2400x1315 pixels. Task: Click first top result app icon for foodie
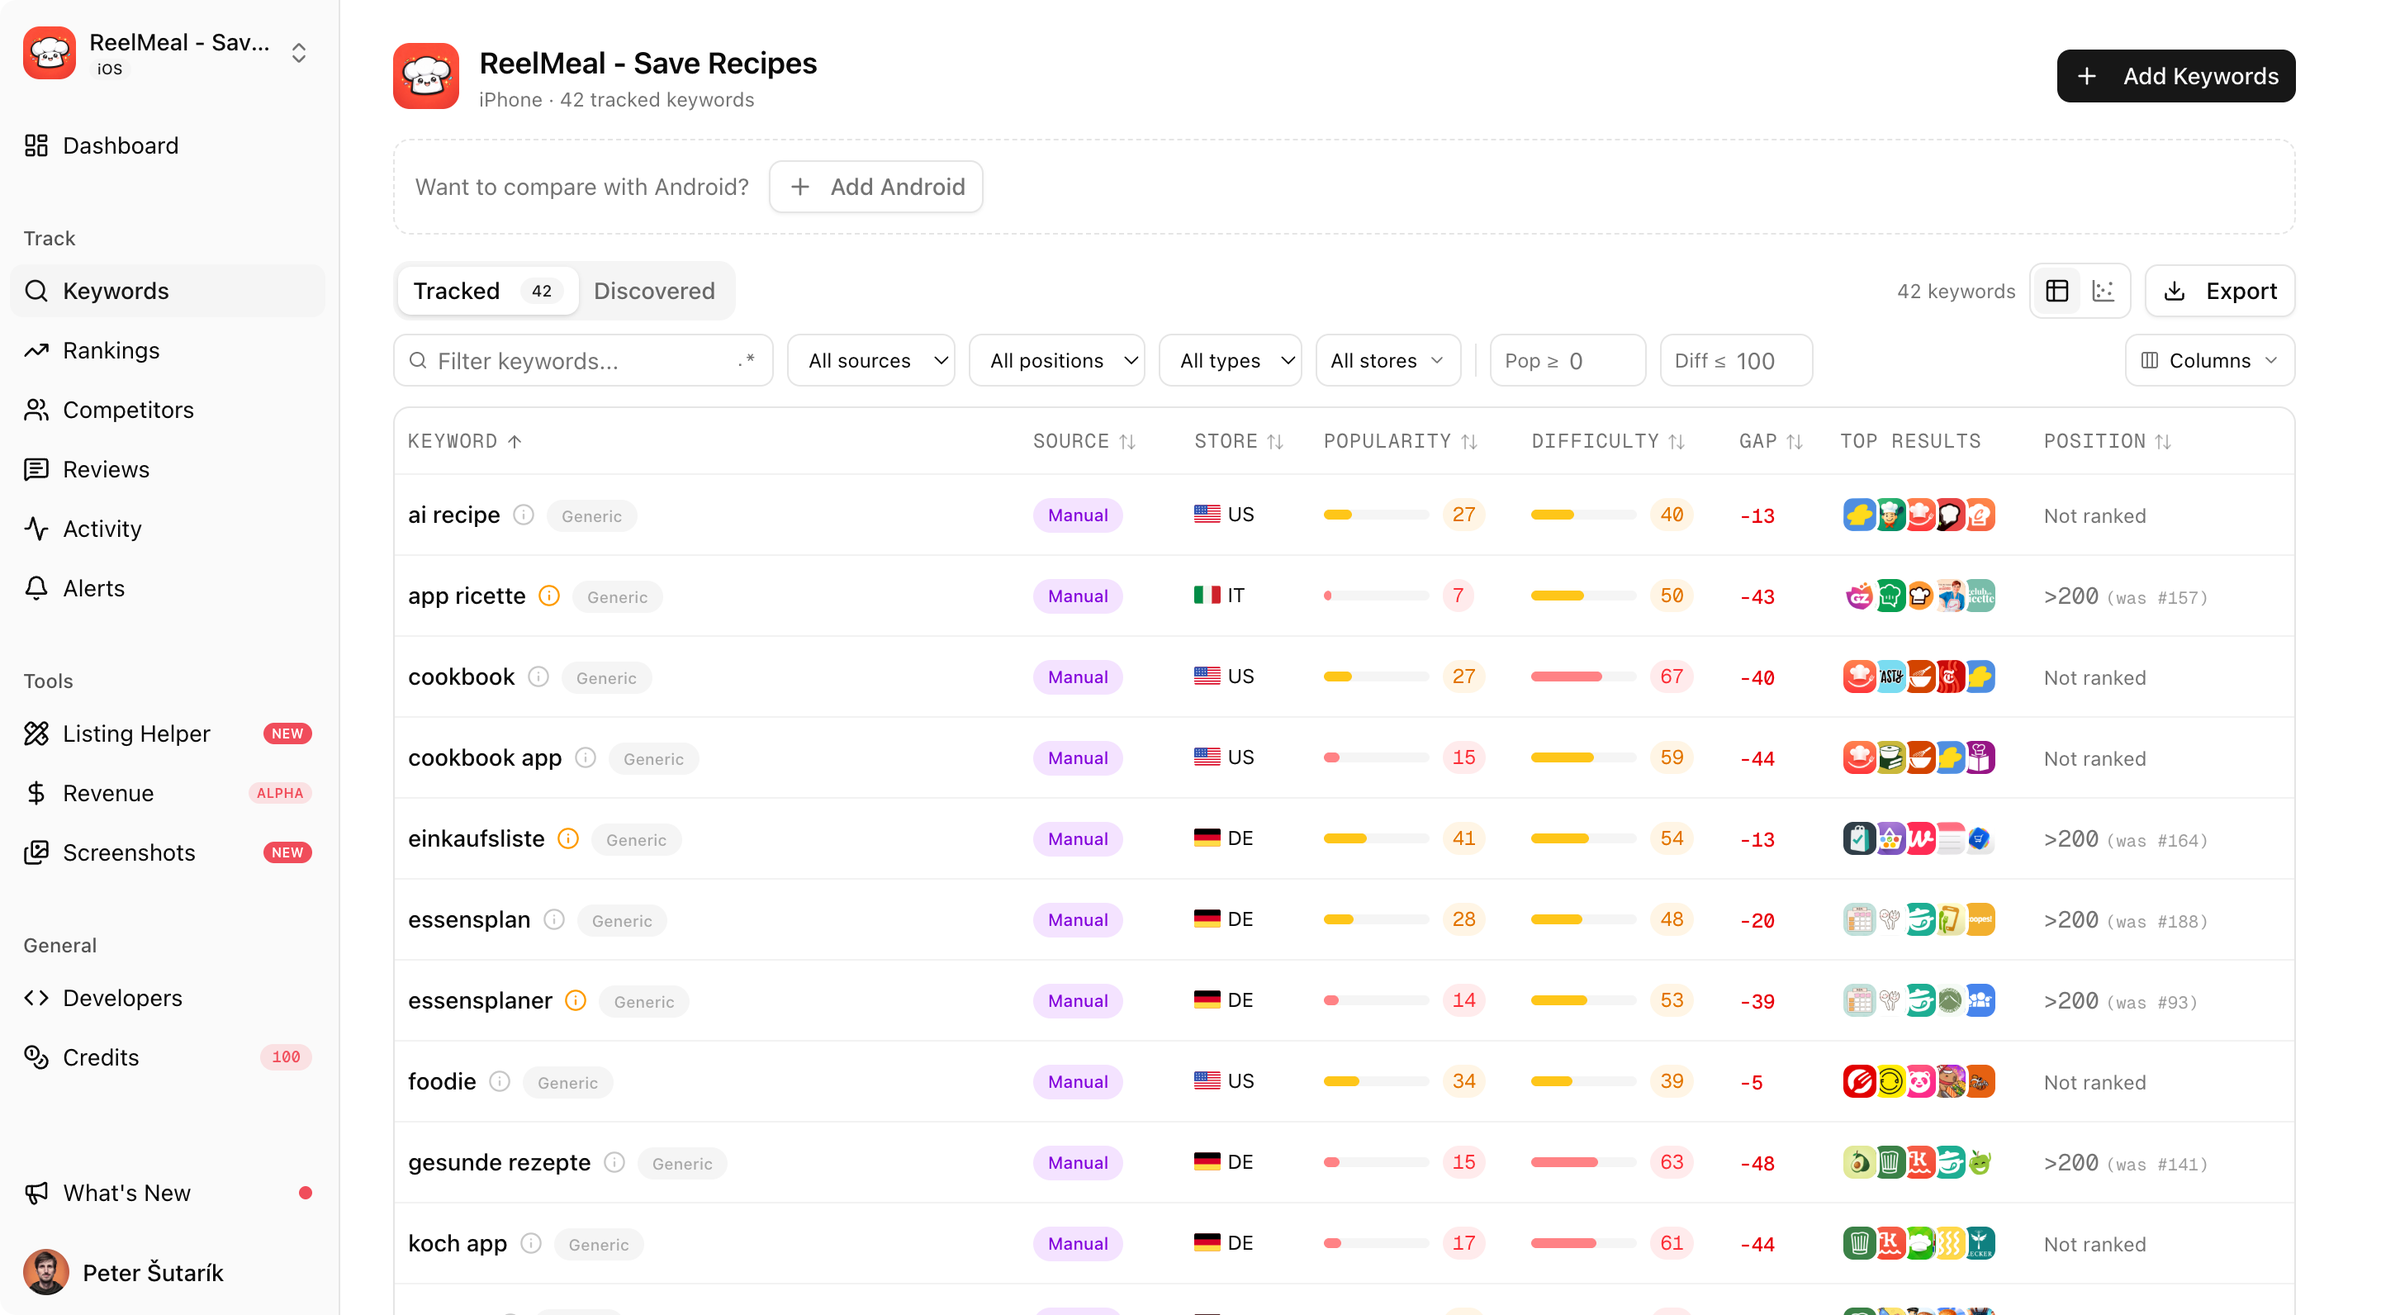1859,1082
